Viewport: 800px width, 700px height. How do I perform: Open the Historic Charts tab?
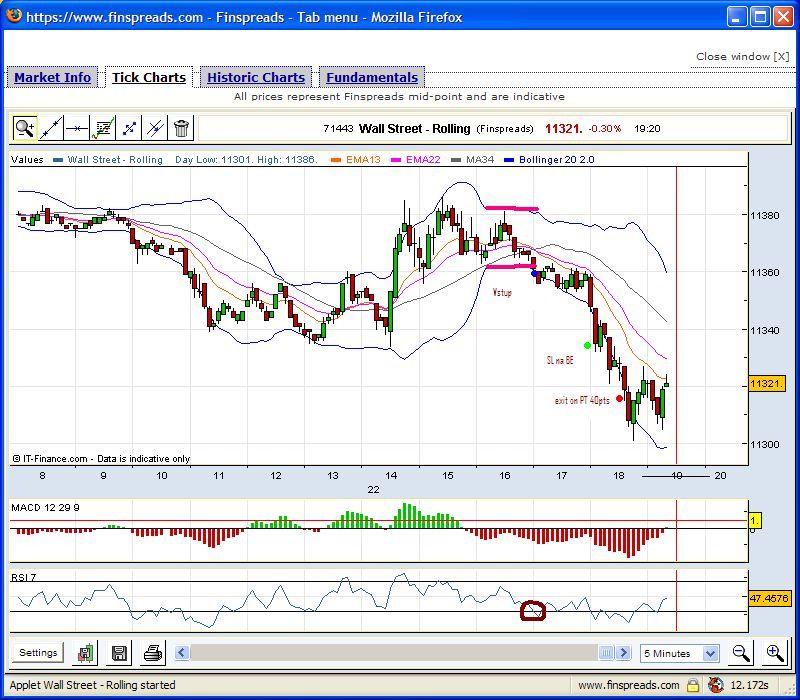[x=256, y=77]
